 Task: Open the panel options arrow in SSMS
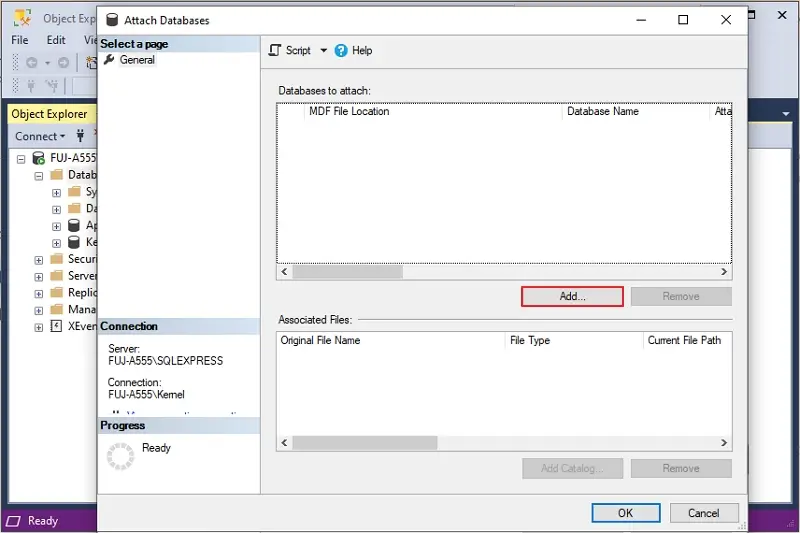[786, 114]
